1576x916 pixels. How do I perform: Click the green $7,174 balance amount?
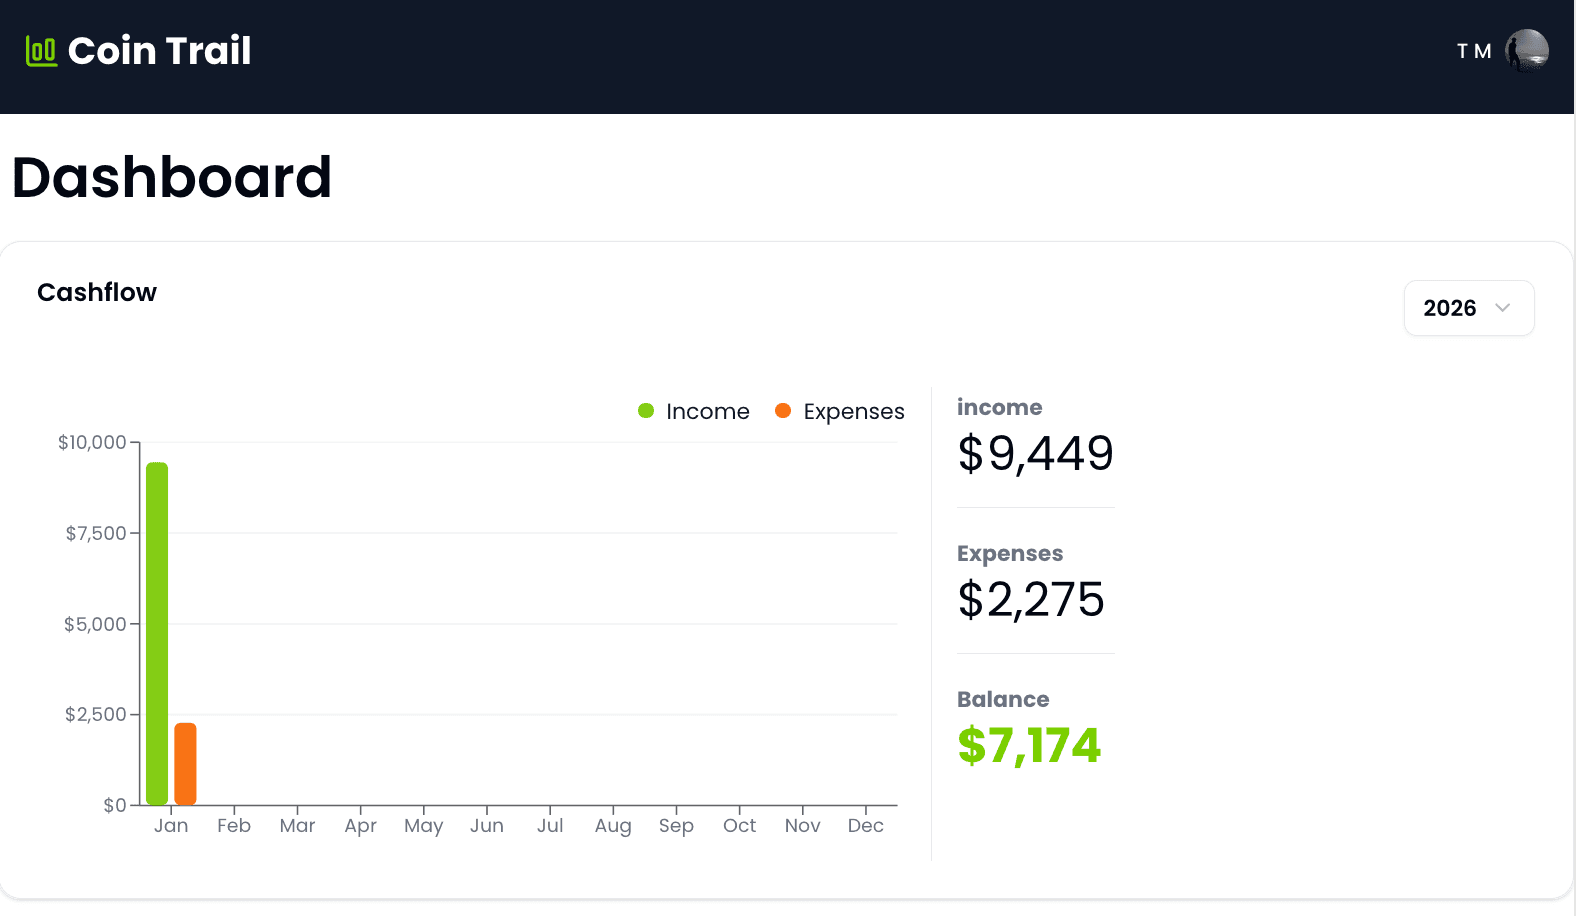(1029, 746)
